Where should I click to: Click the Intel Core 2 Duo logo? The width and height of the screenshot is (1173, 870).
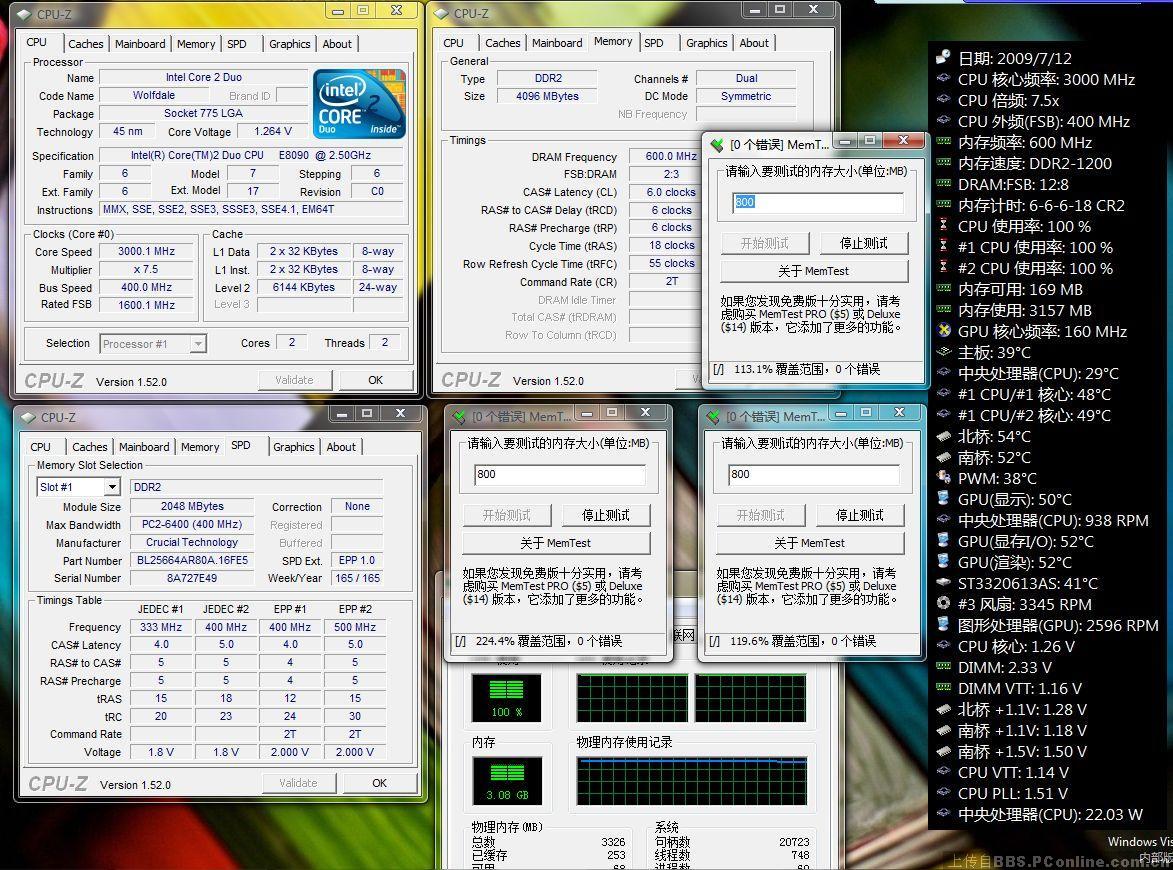[x=359, y=104]
